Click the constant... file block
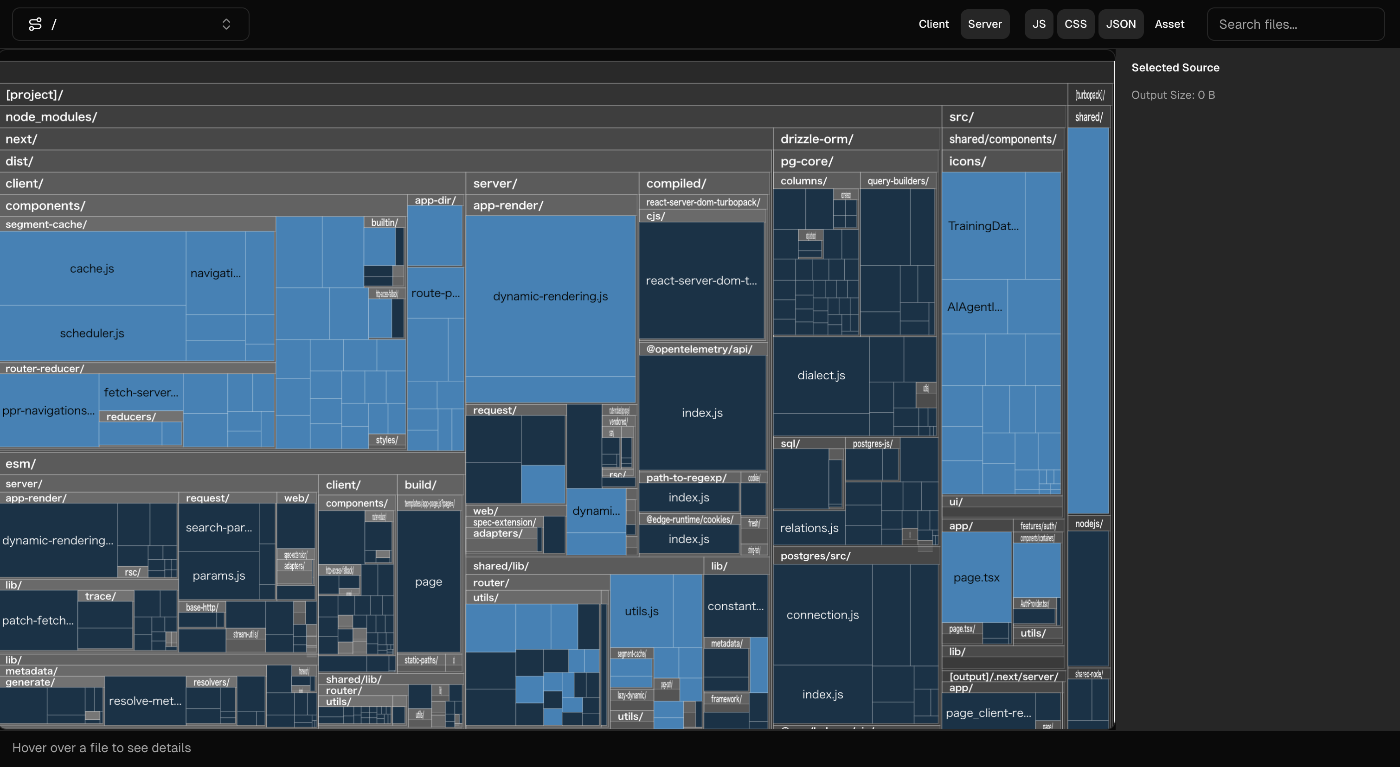Image resolution: width=1400 pixels, height=767 pixels. (735, 606)
